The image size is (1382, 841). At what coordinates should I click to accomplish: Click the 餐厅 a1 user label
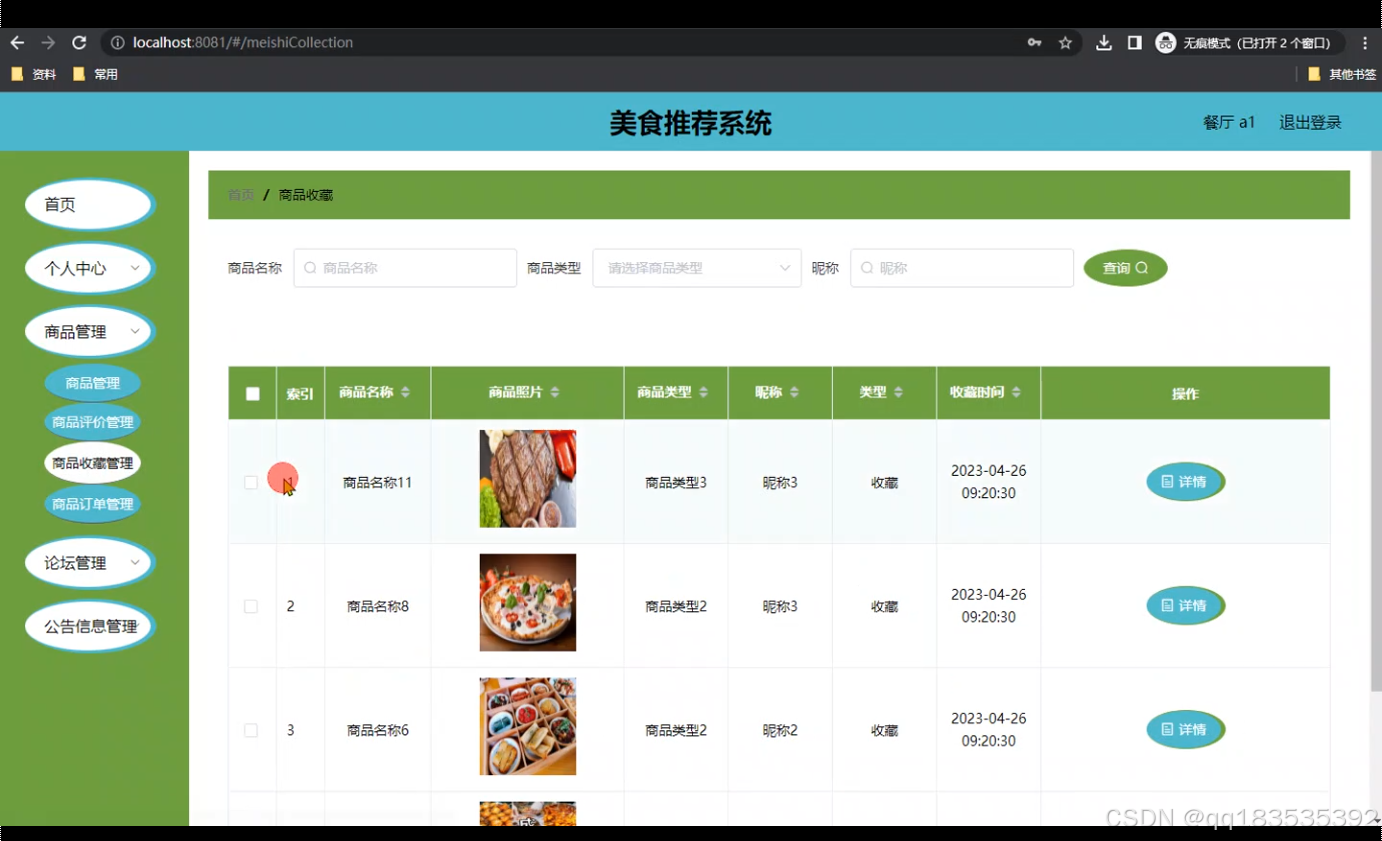click(1229, 122)
